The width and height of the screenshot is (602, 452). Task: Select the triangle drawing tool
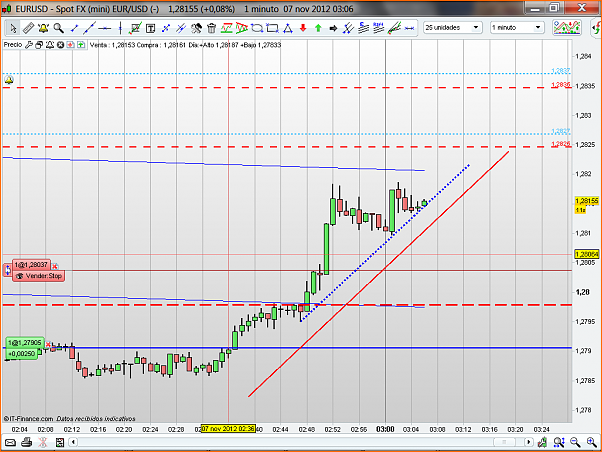pos(288,28)
